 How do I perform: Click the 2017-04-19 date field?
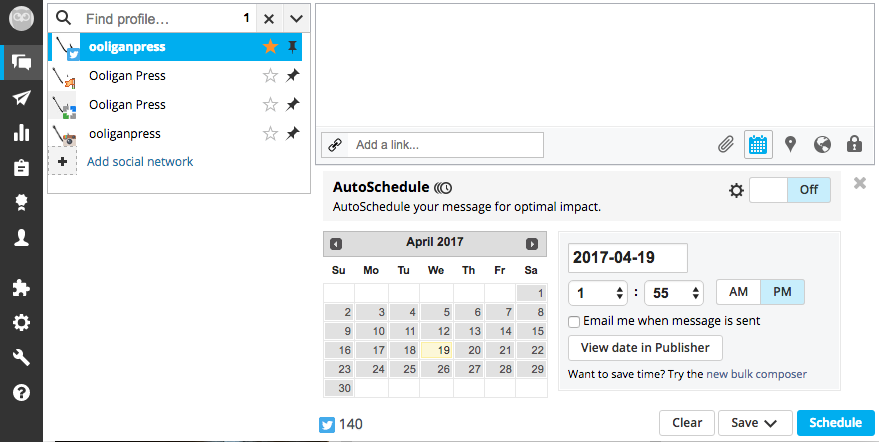click(628, 257)
